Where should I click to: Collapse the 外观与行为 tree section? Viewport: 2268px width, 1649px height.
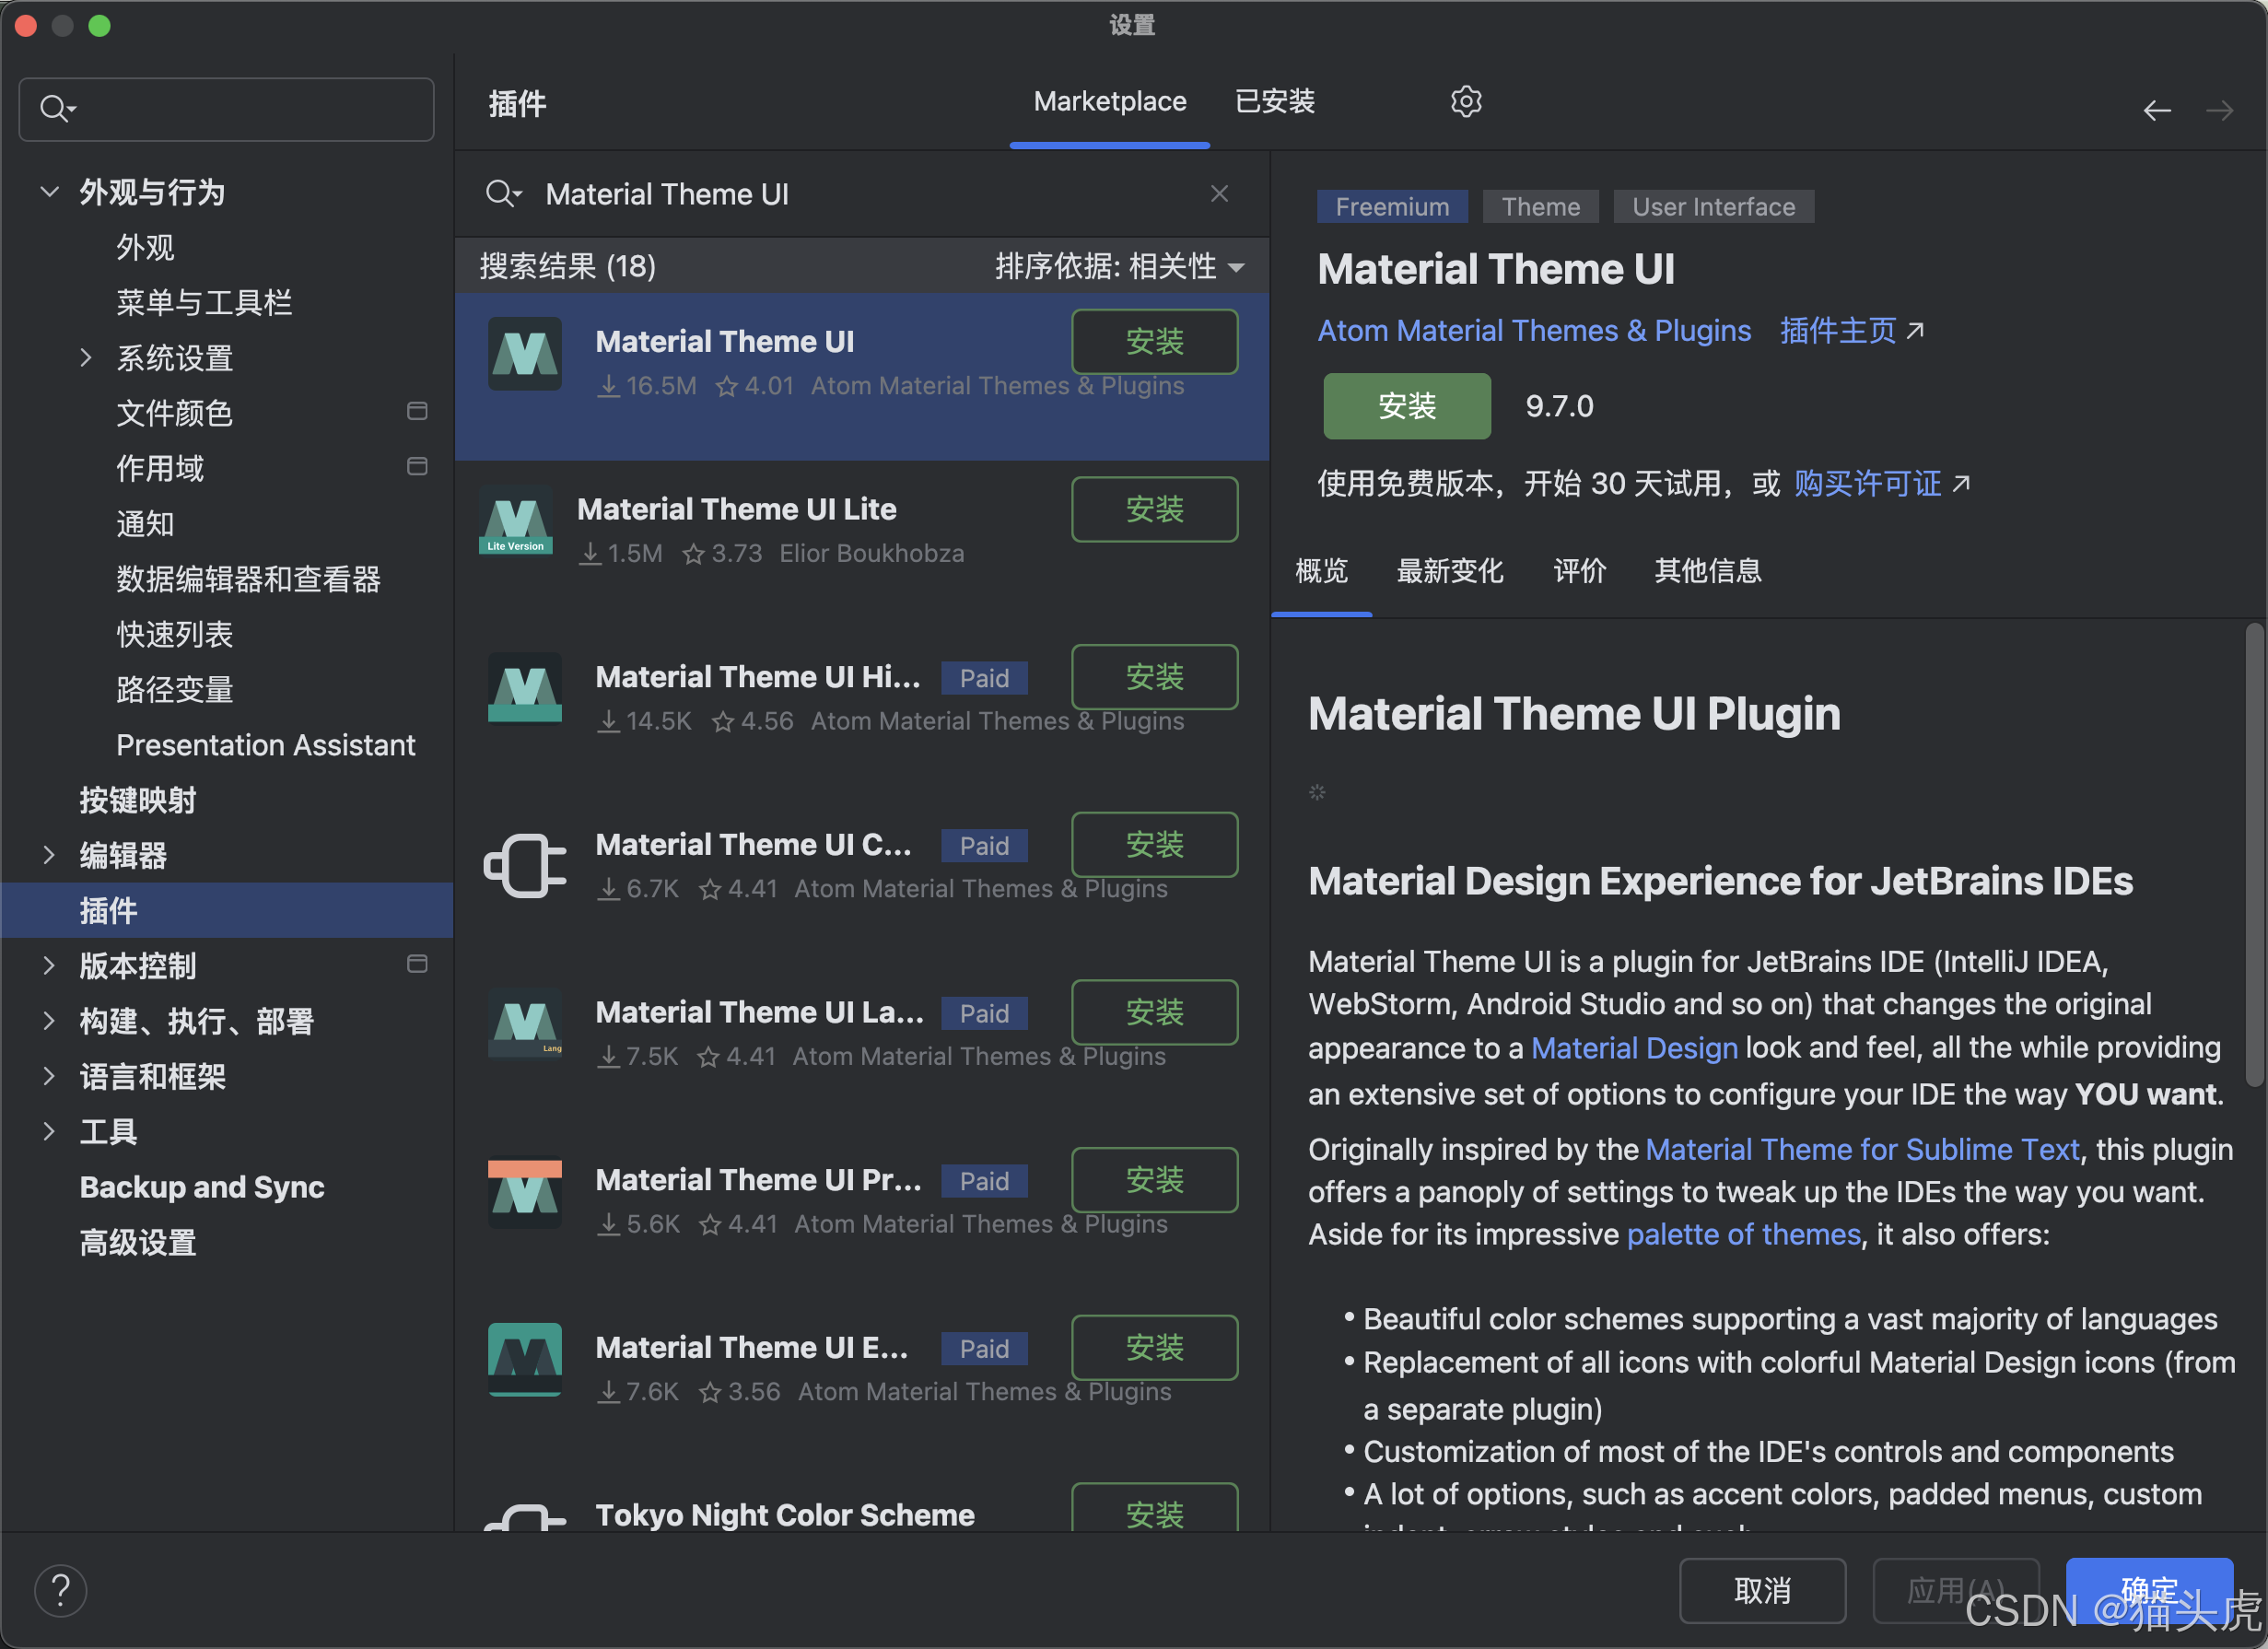tap(49, 191)
